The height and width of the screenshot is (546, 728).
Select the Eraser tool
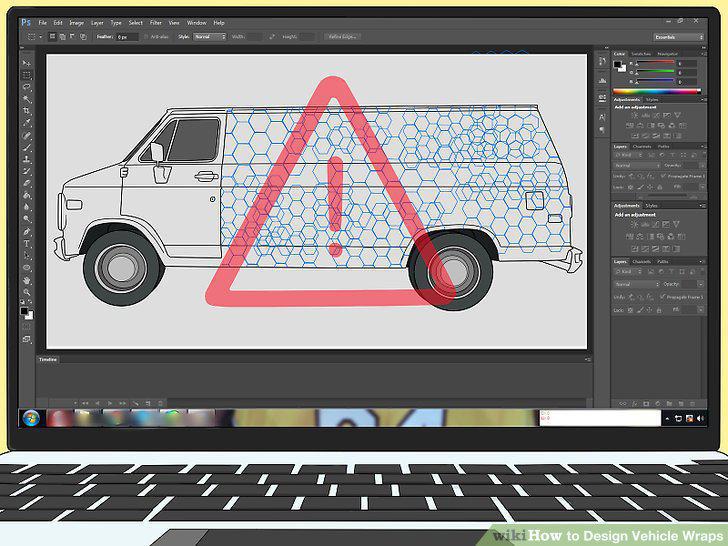click(26, 183)
